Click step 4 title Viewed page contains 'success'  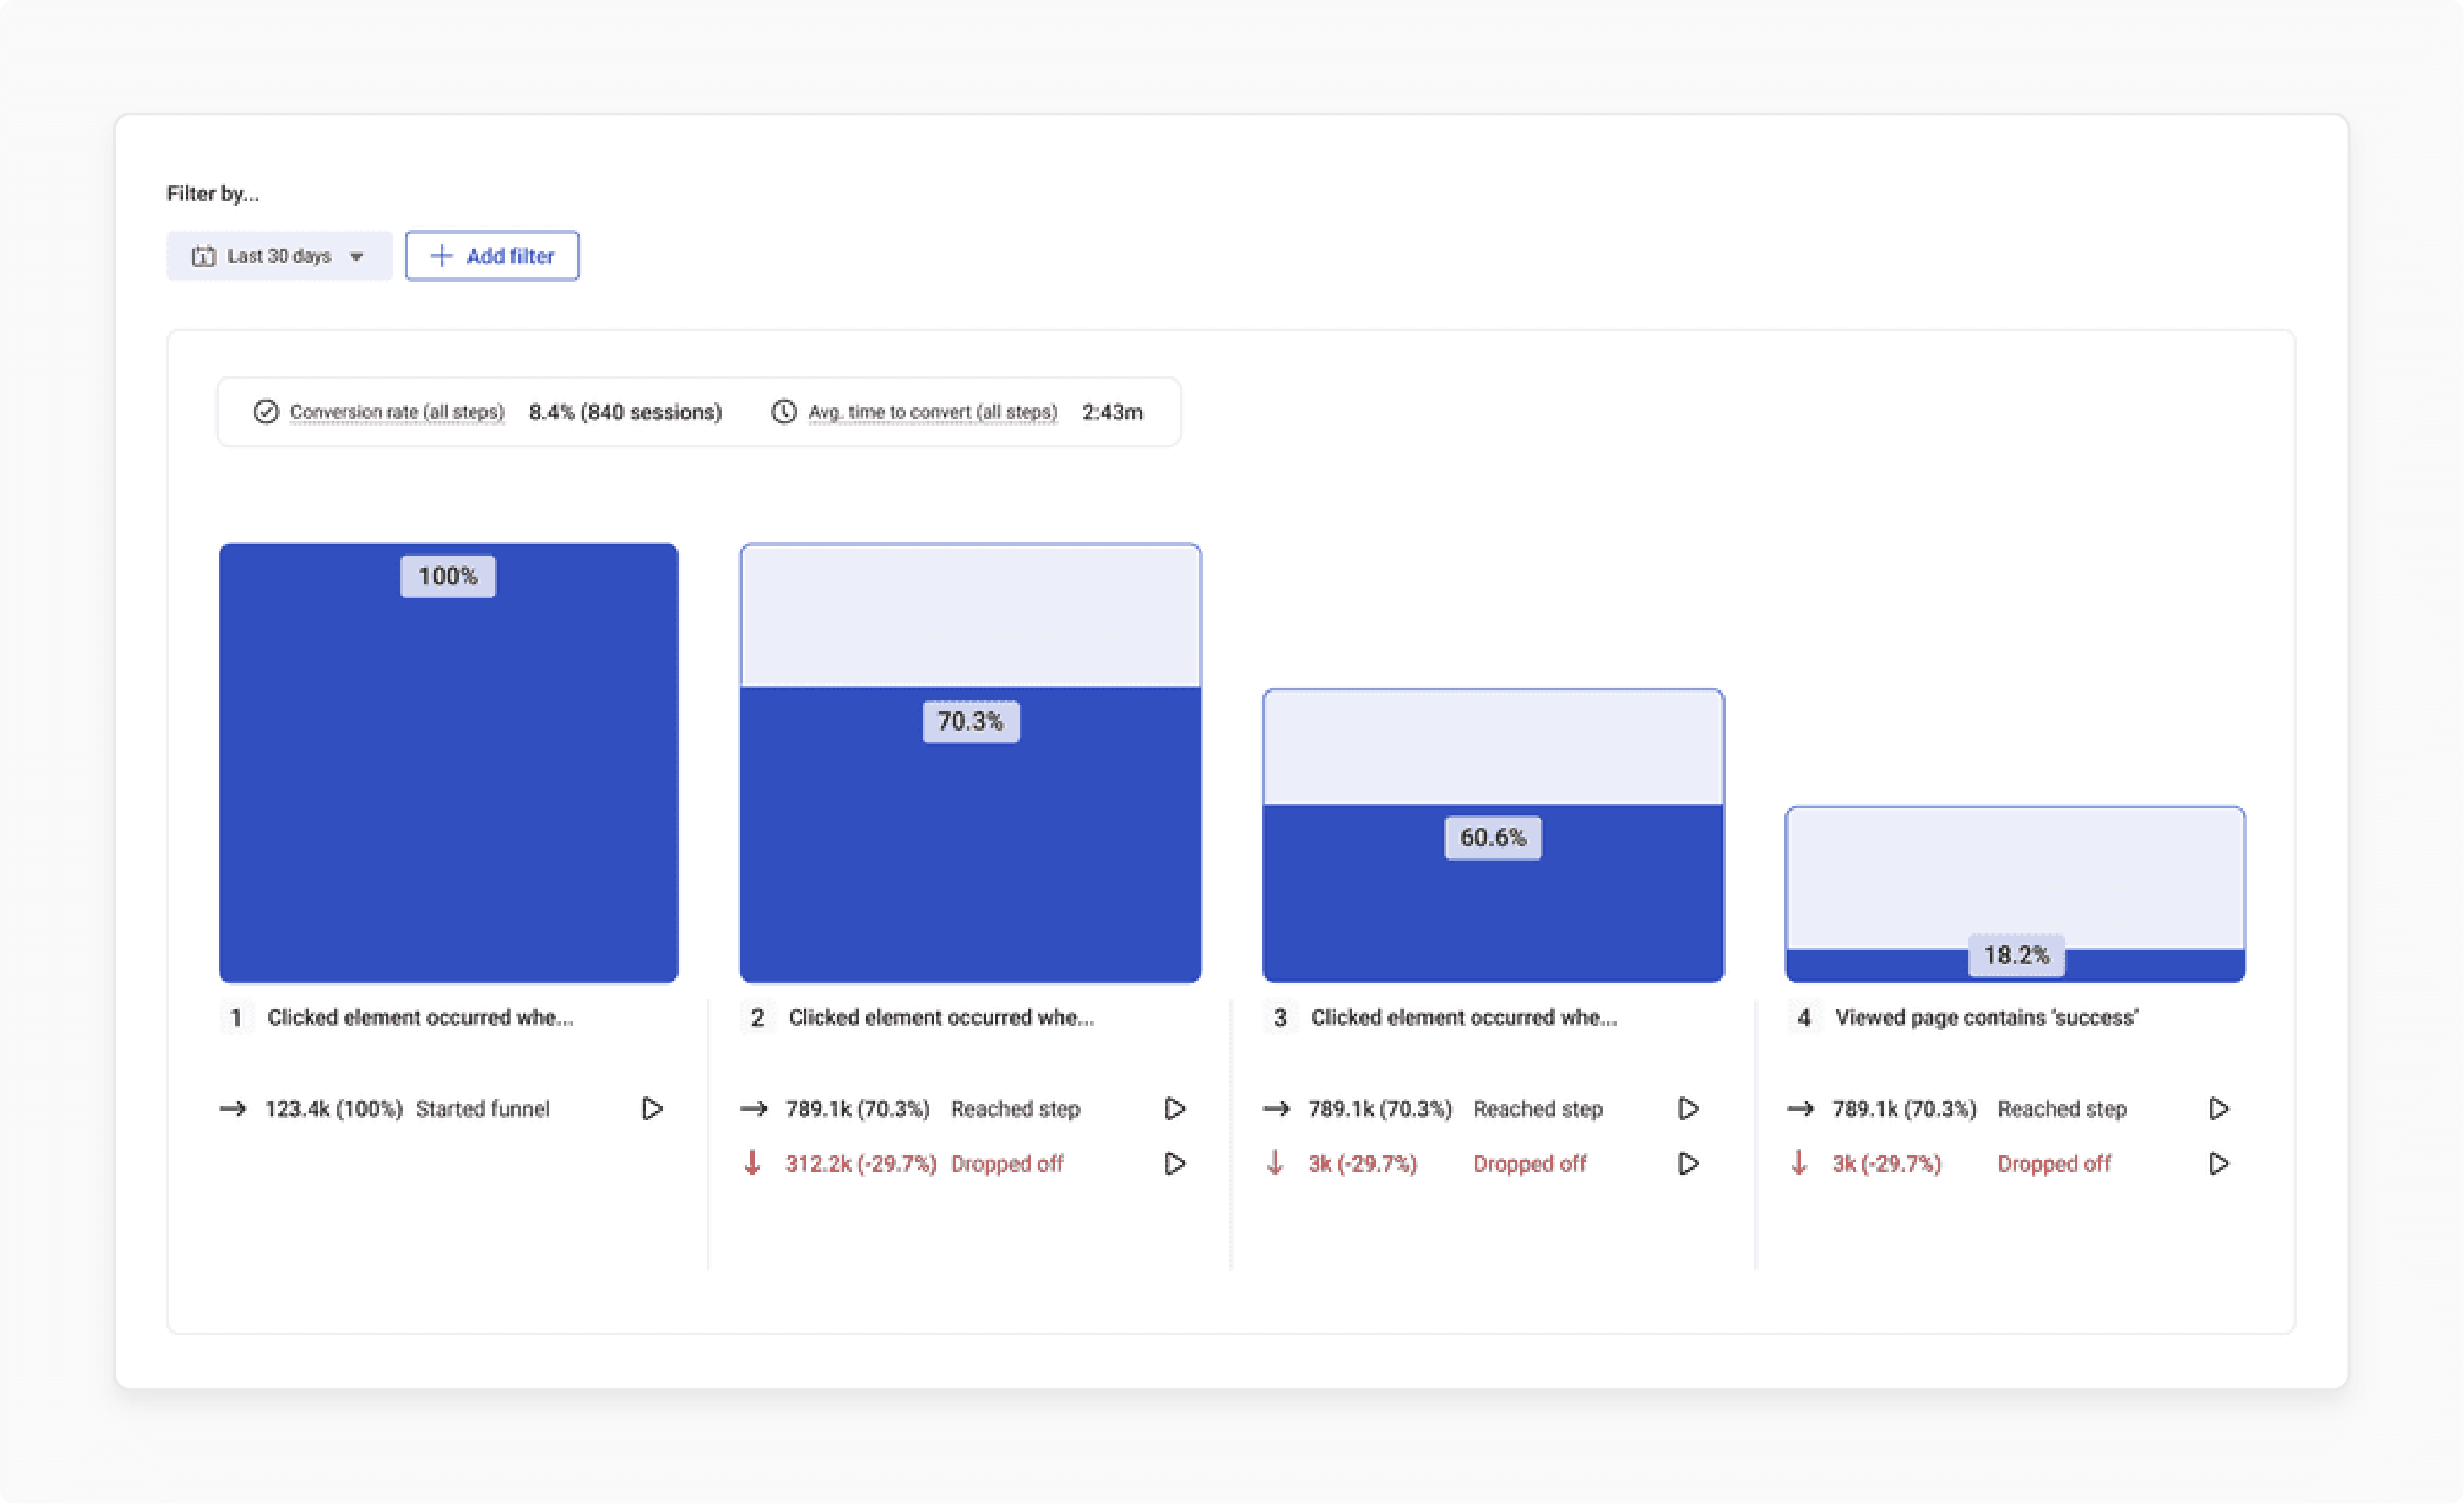[1987, 1018]
